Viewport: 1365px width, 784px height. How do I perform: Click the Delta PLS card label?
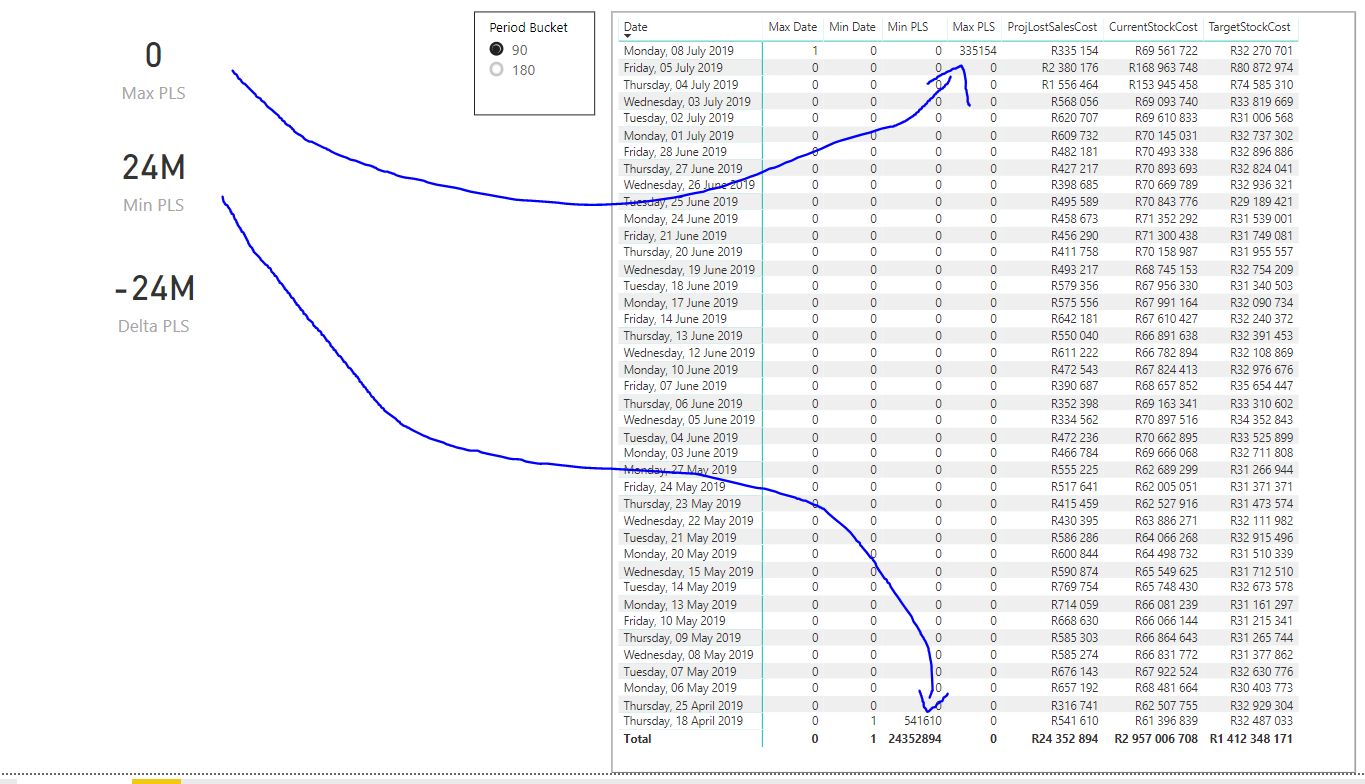click(x=153, y=326)
